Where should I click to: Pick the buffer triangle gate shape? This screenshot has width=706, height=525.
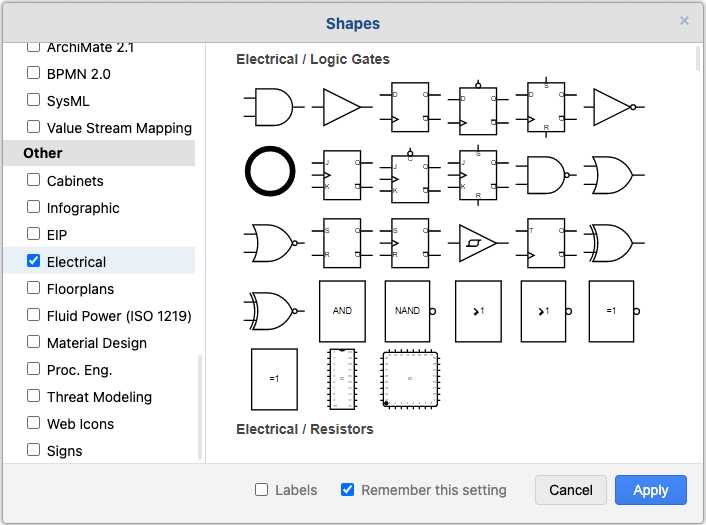tap(342, 107)
